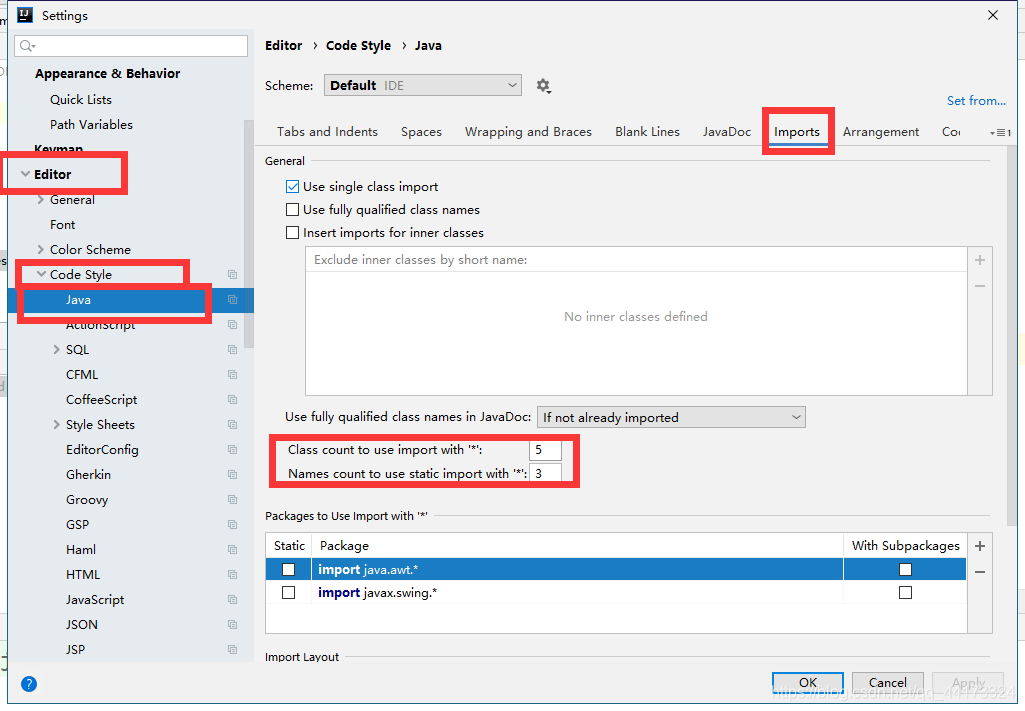Click the search magnifier icon in settings

(27, 46)
